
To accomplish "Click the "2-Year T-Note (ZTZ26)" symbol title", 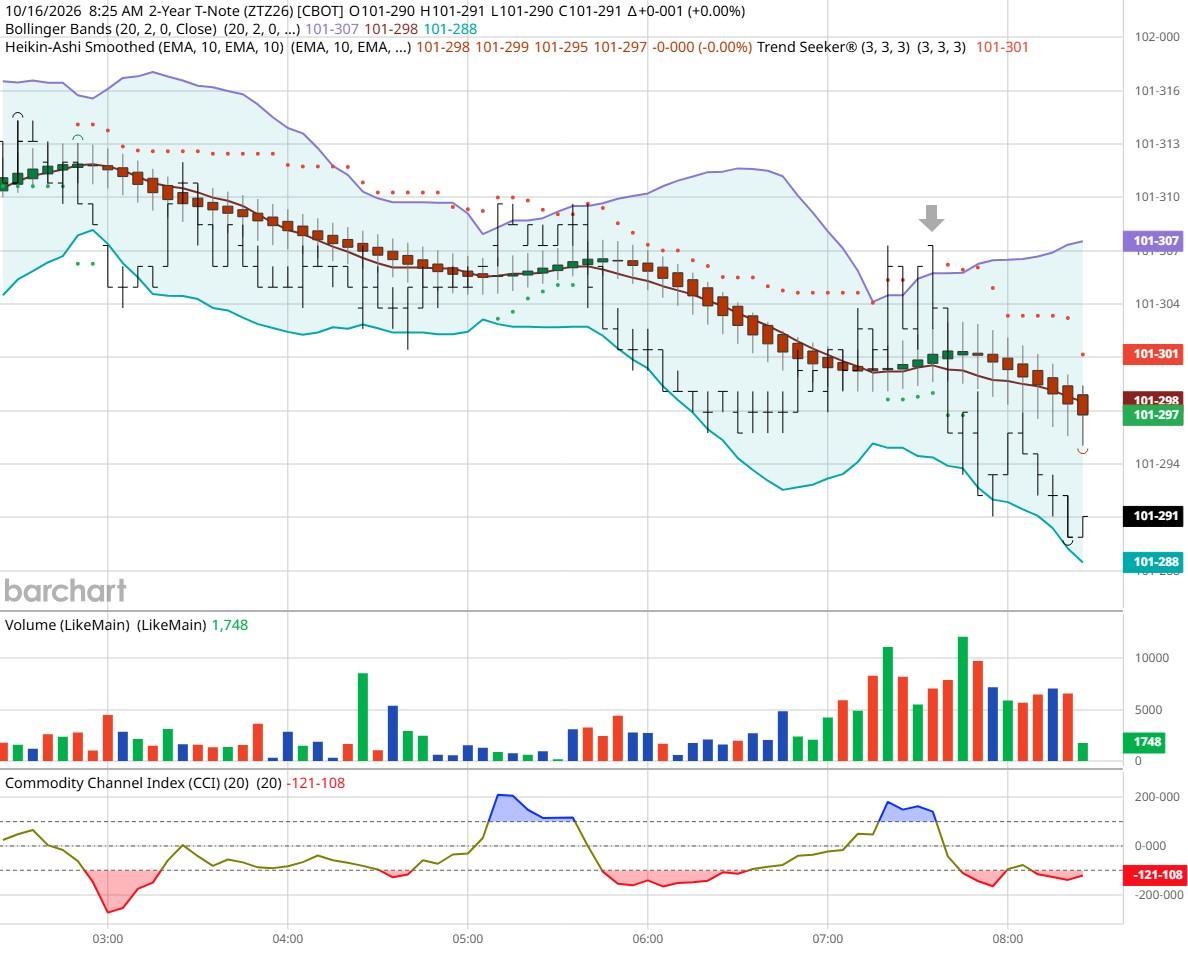I will [x=221, y=11].
